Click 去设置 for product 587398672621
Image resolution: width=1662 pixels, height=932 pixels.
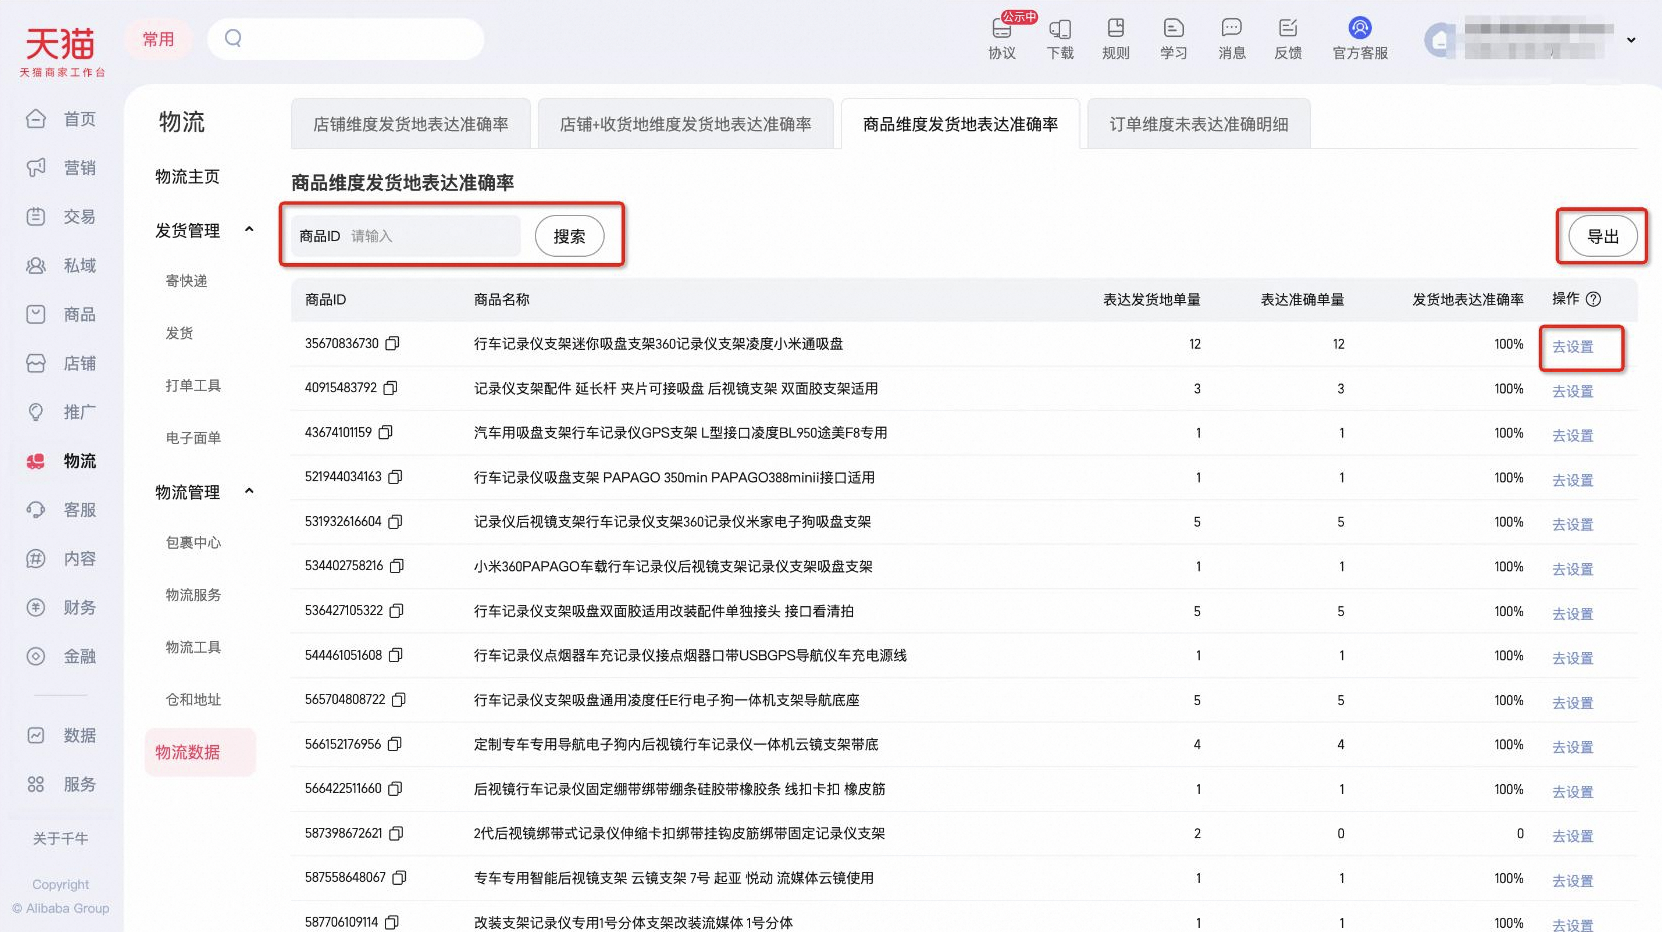point(1572,836)
